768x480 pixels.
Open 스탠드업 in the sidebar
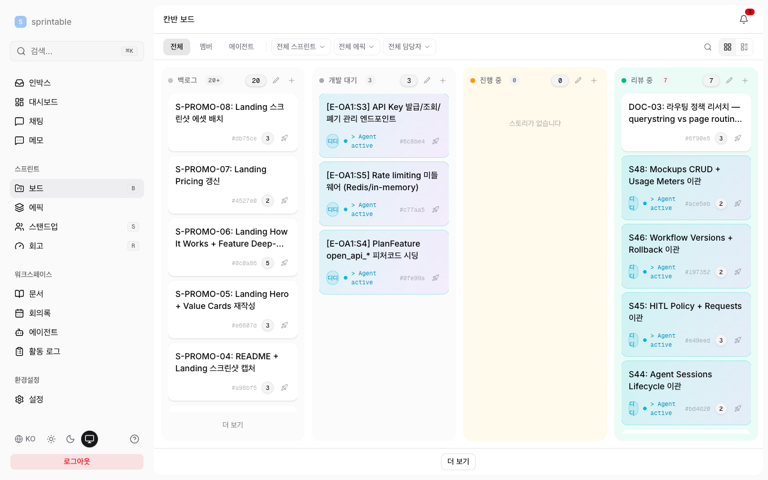[77, 226]
